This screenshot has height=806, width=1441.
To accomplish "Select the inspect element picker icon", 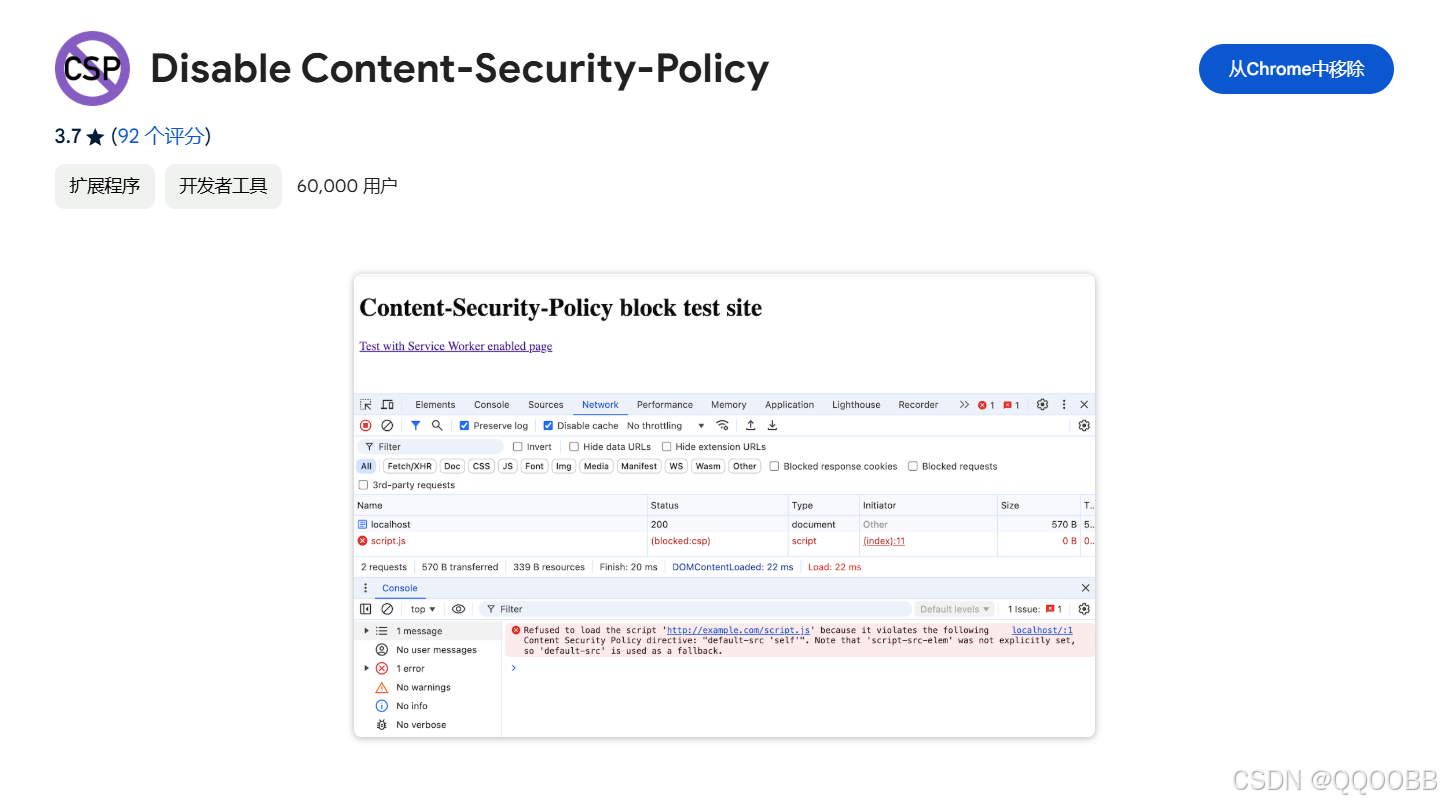I will (366, 405).
